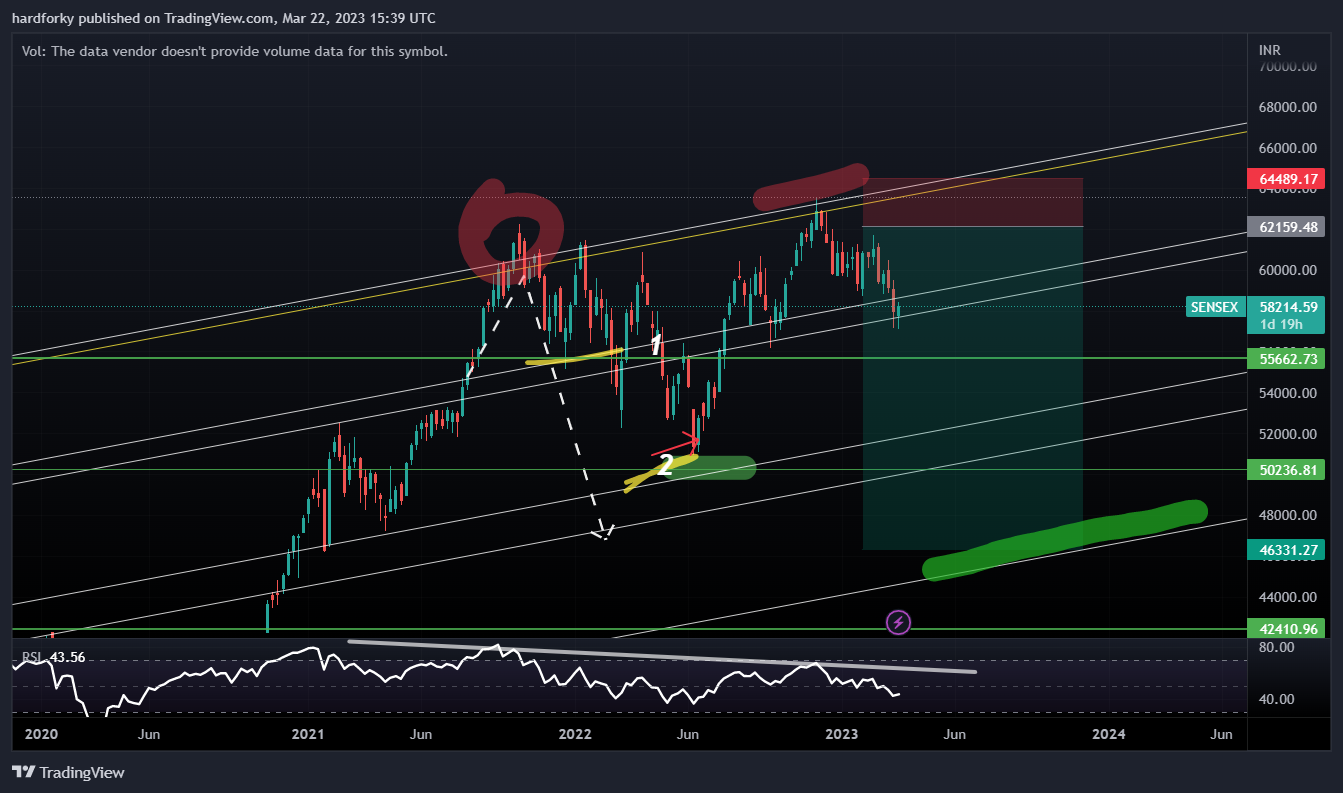Click the 46331.27 target price label
This screenshot has height=793, width=1343.
(x=1286, y=549)
